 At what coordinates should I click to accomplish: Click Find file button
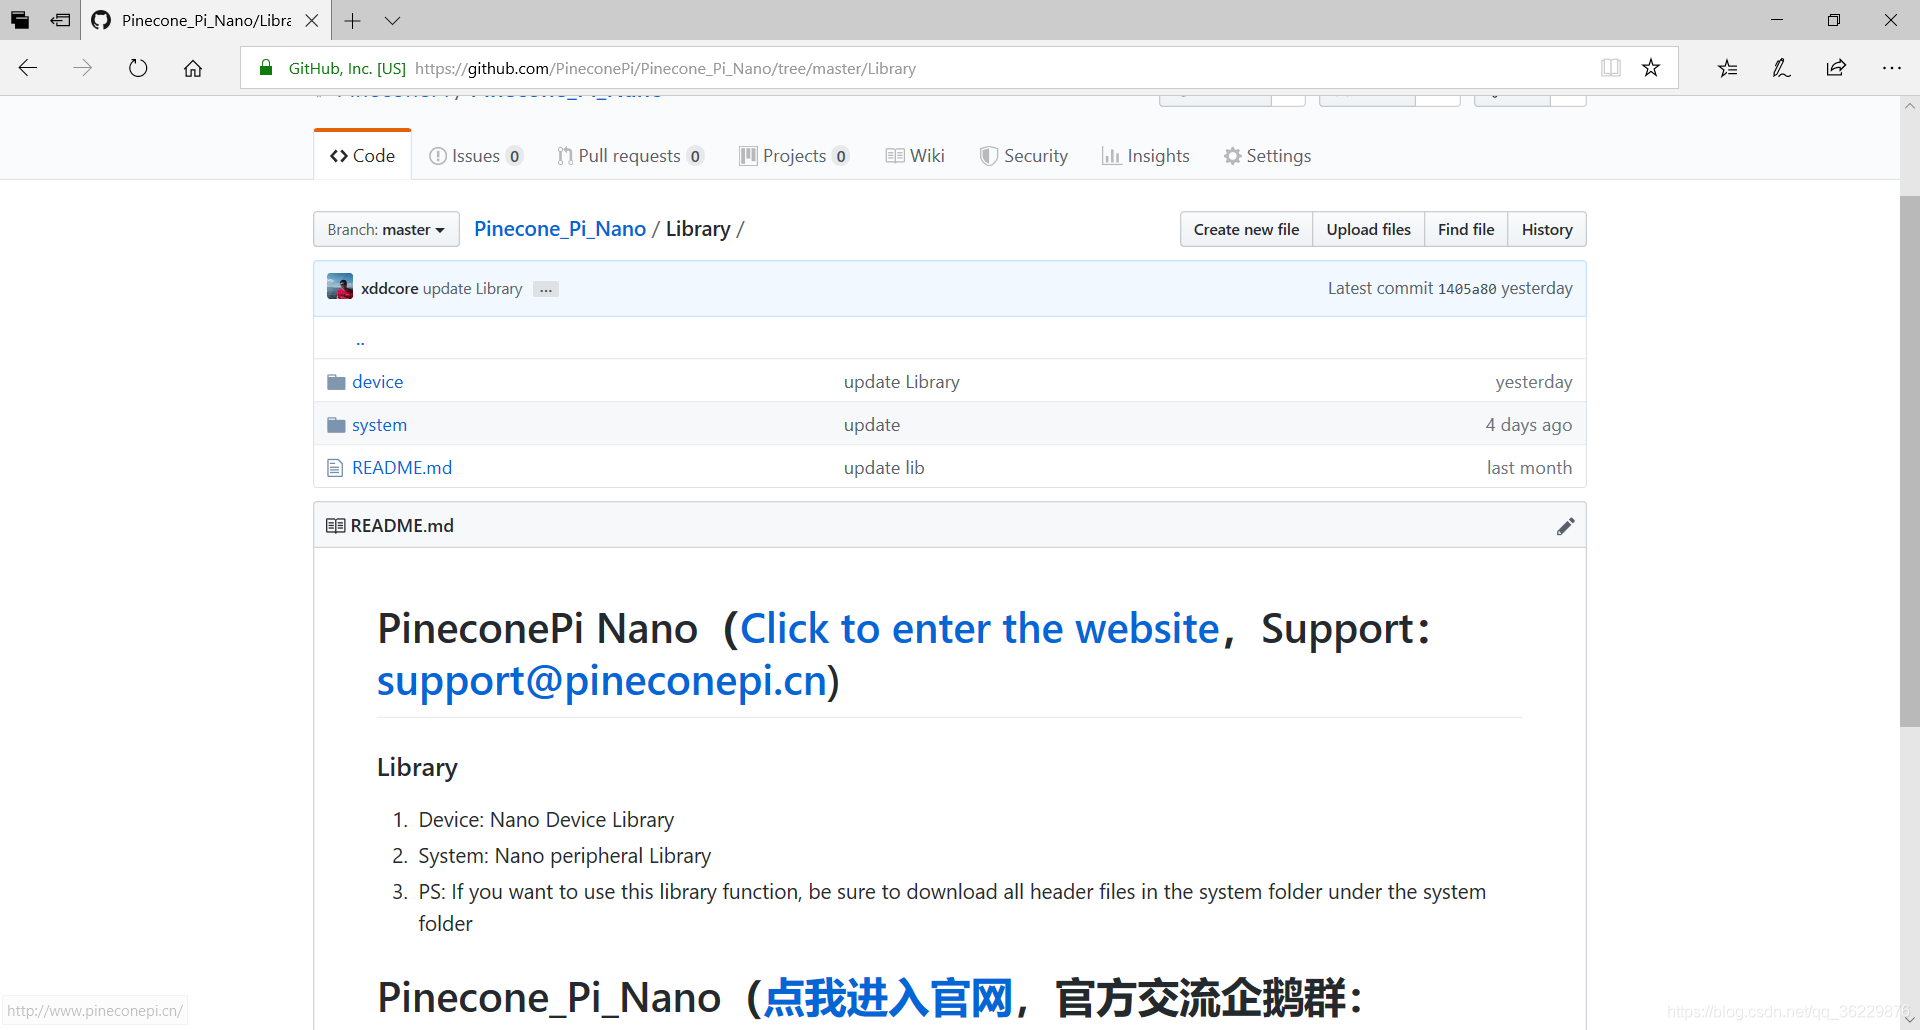(x=1466, y=229)
